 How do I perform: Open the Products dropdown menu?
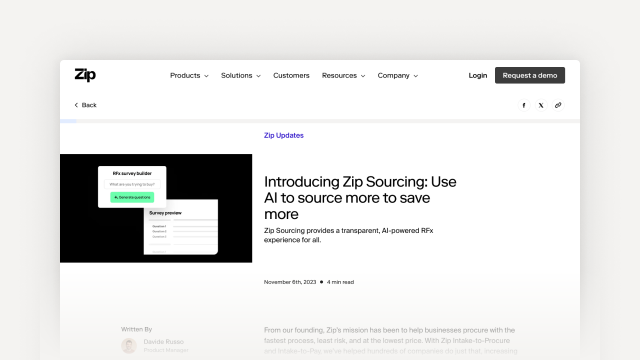[189, 76]
